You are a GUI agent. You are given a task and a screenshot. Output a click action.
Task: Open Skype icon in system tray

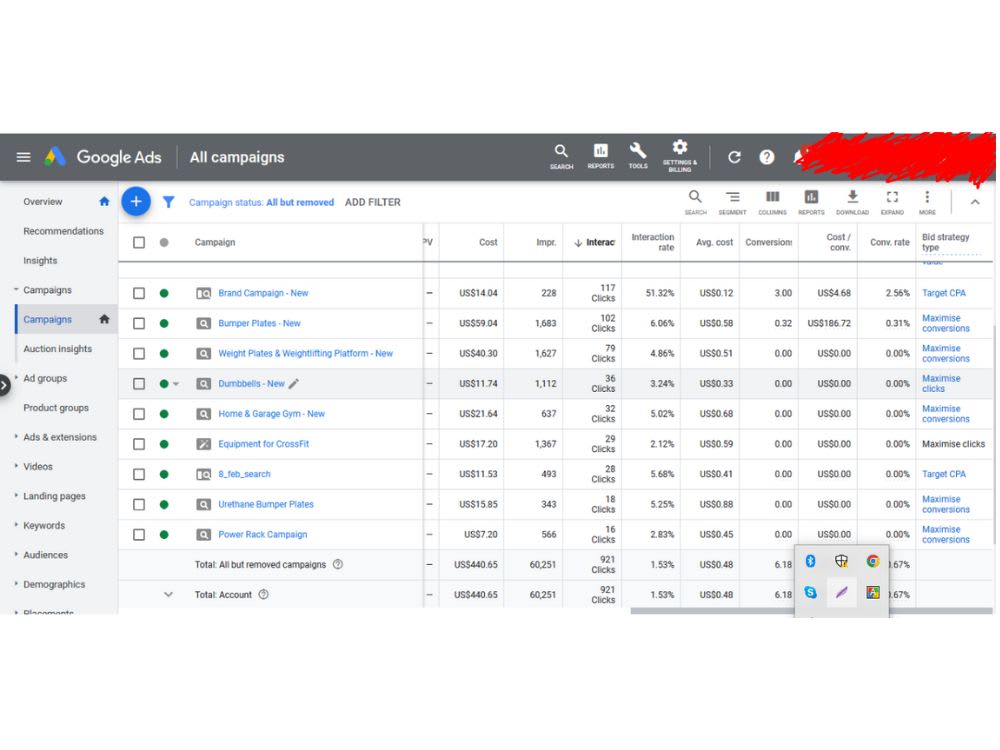pyautogui.click(x=811, y=592)
